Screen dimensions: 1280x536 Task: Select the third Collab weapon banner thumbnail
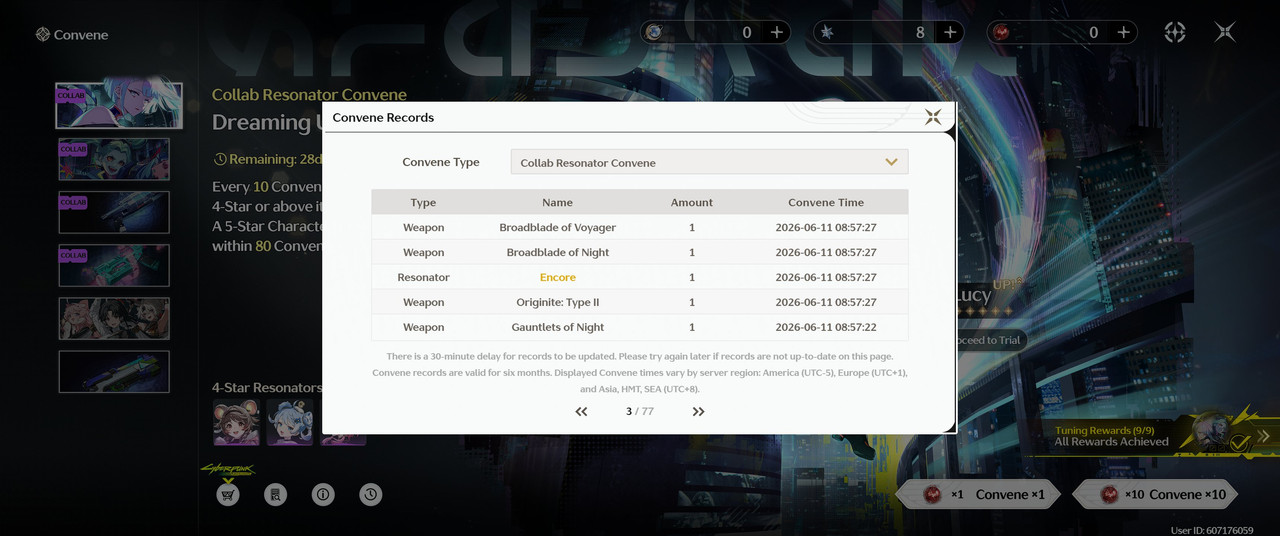[114, 212]
